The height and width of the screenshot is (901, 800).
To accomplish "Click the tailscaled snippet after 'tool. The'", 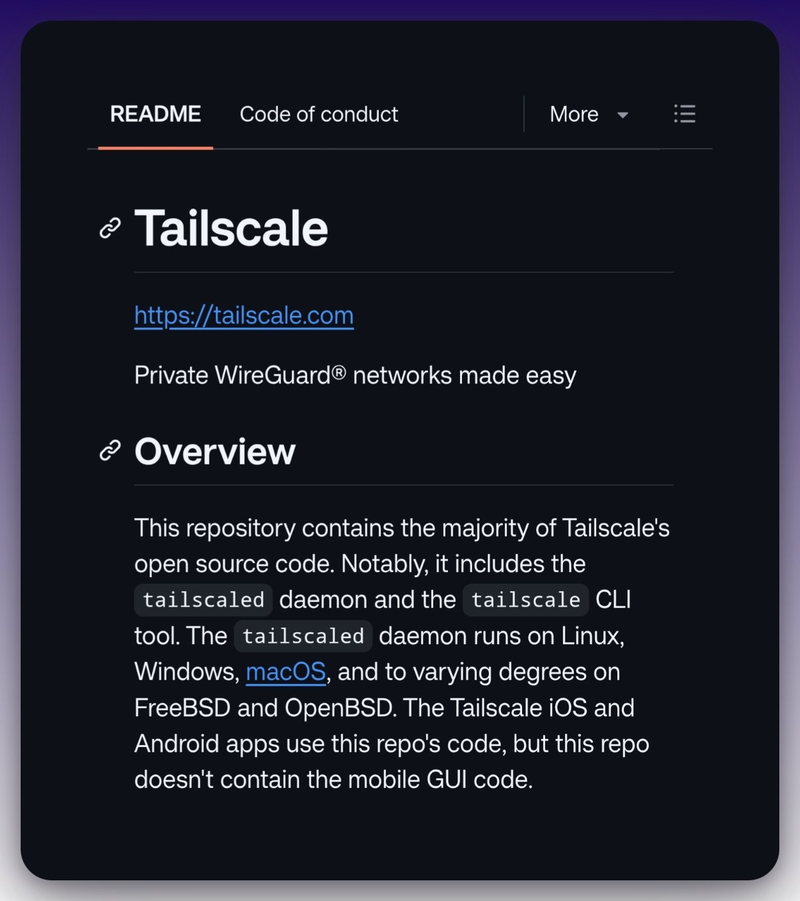I will click(x=303, y=636).
